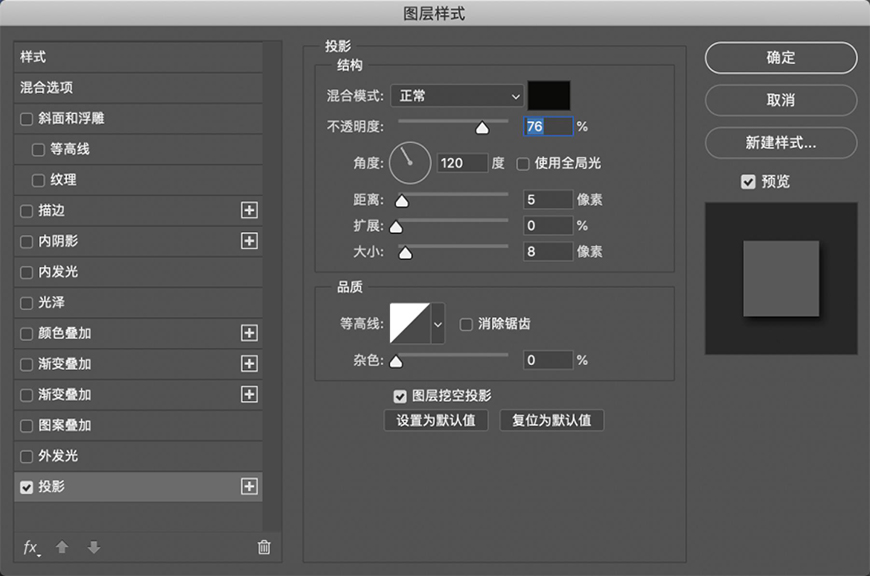Image resolution: width=870 pixels, height=576 pixels.
Task: Click the 不透明度 slider handle
Action: tap(482, 128)
